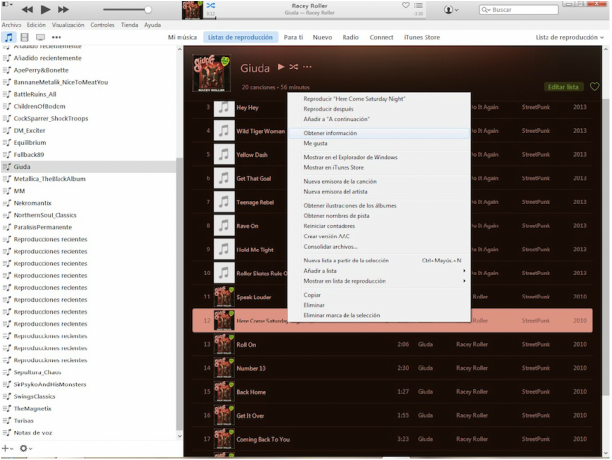Select the Number 10 song row

click(392, 368)
